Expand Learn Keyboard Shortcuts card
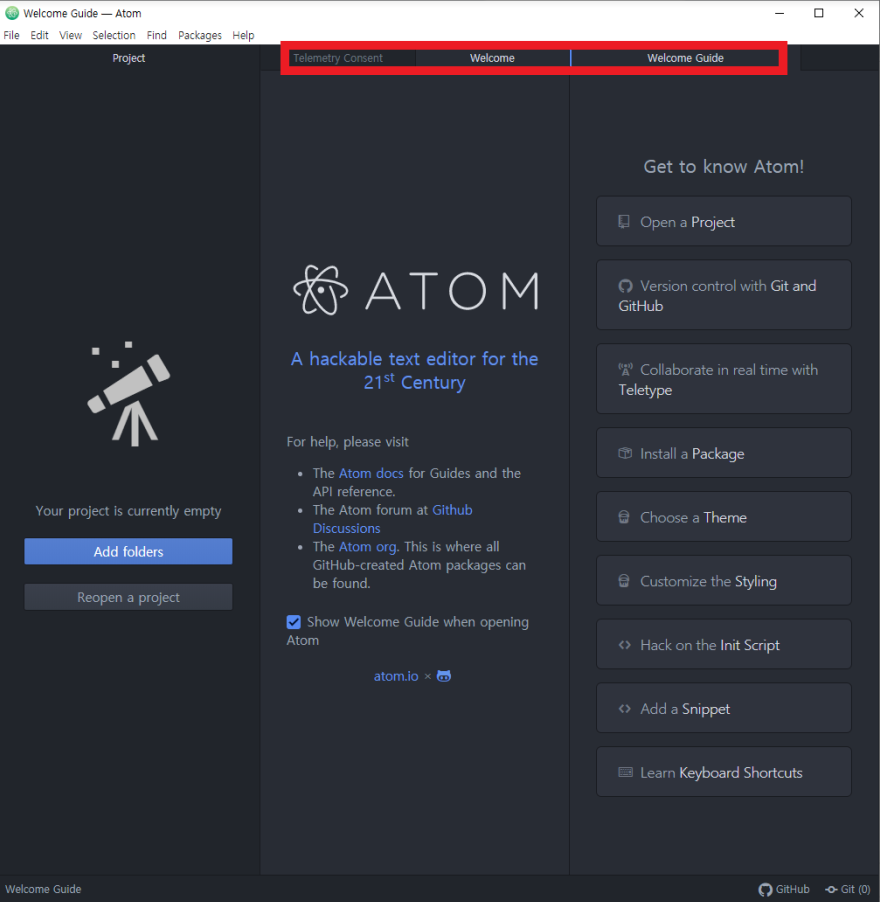The image size is (880, 902). coord(724,772)
